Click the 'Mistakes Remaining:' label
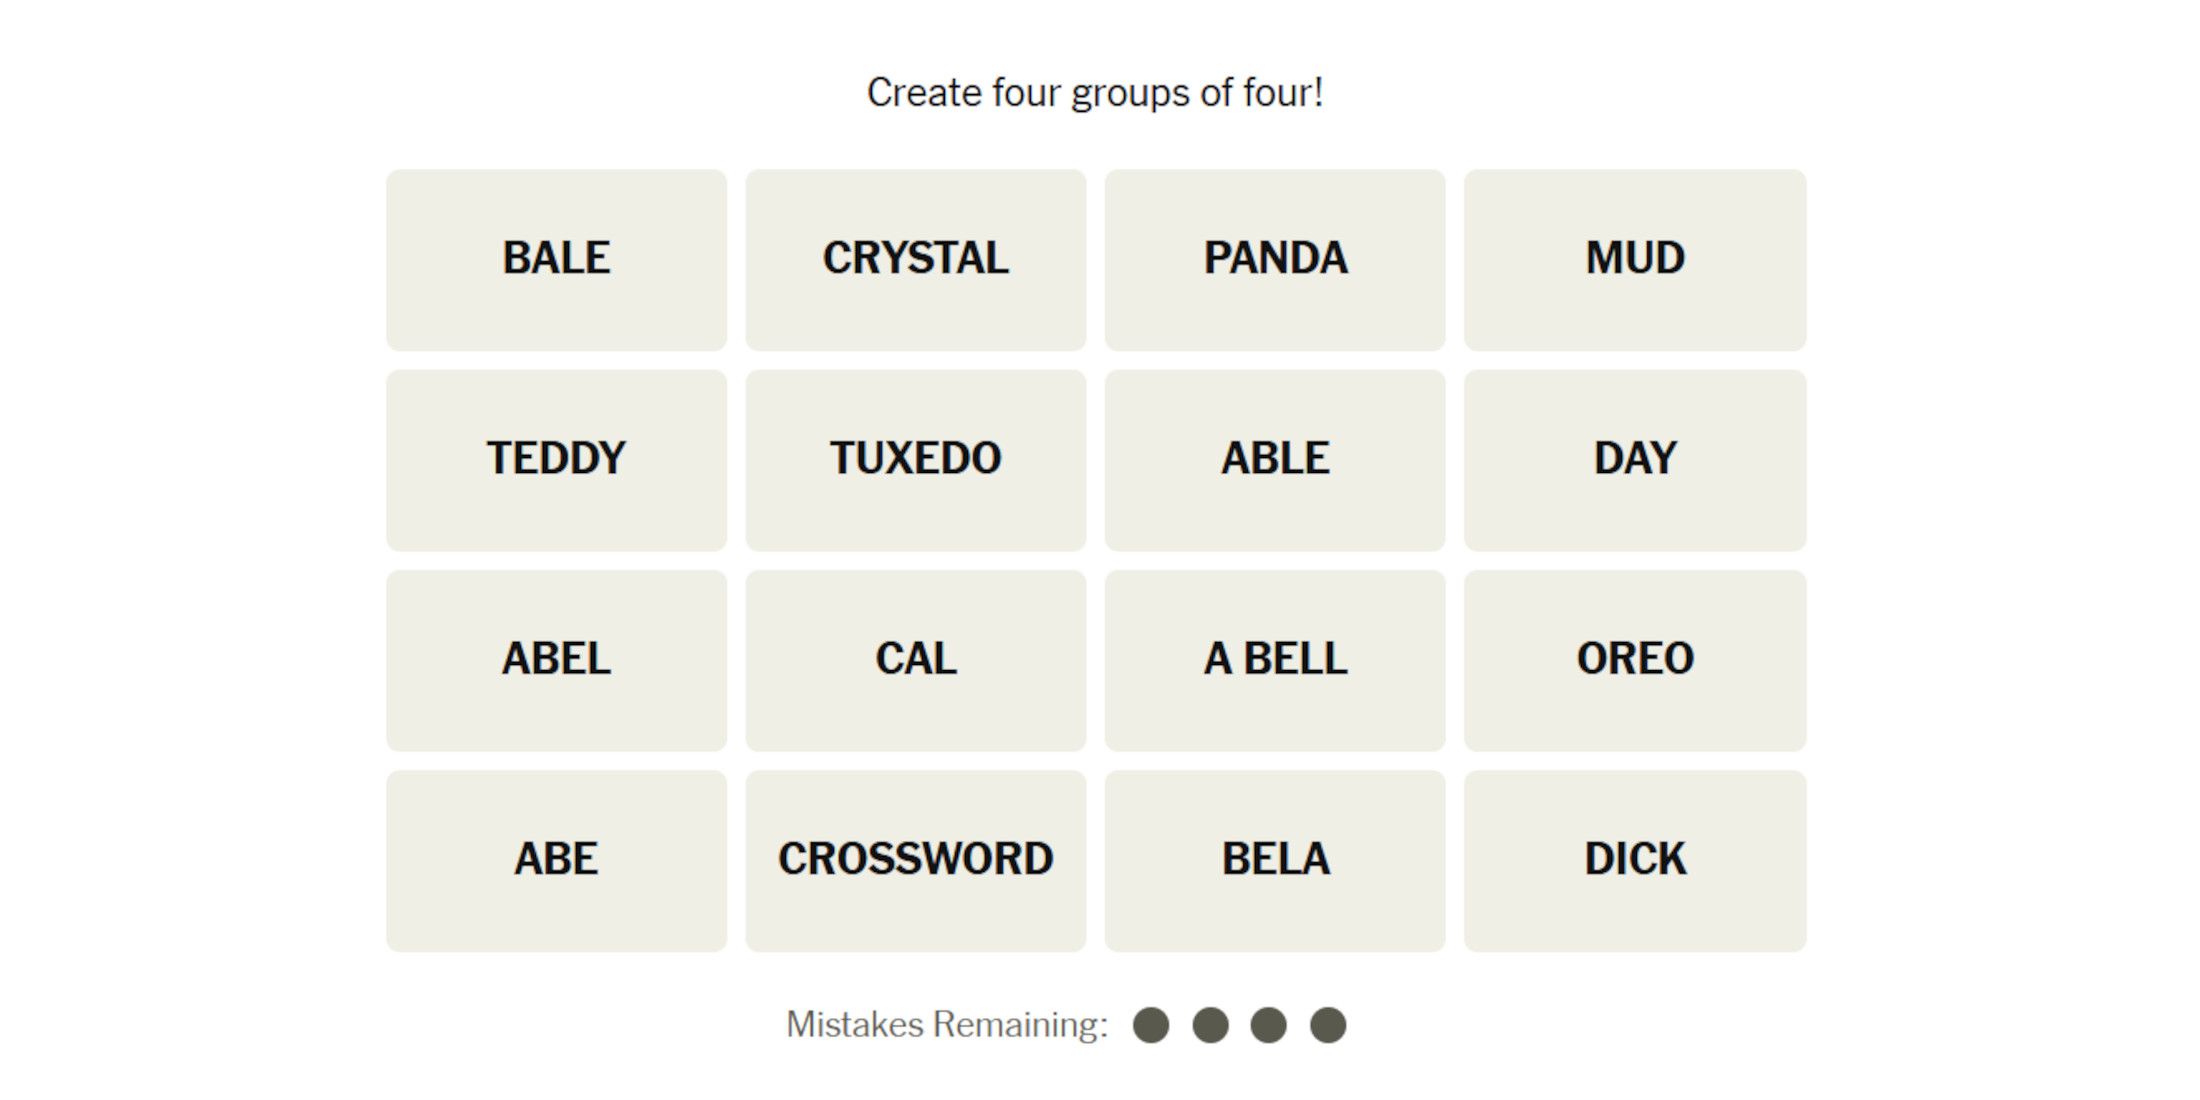2200x1100 pixels. 946,1025
